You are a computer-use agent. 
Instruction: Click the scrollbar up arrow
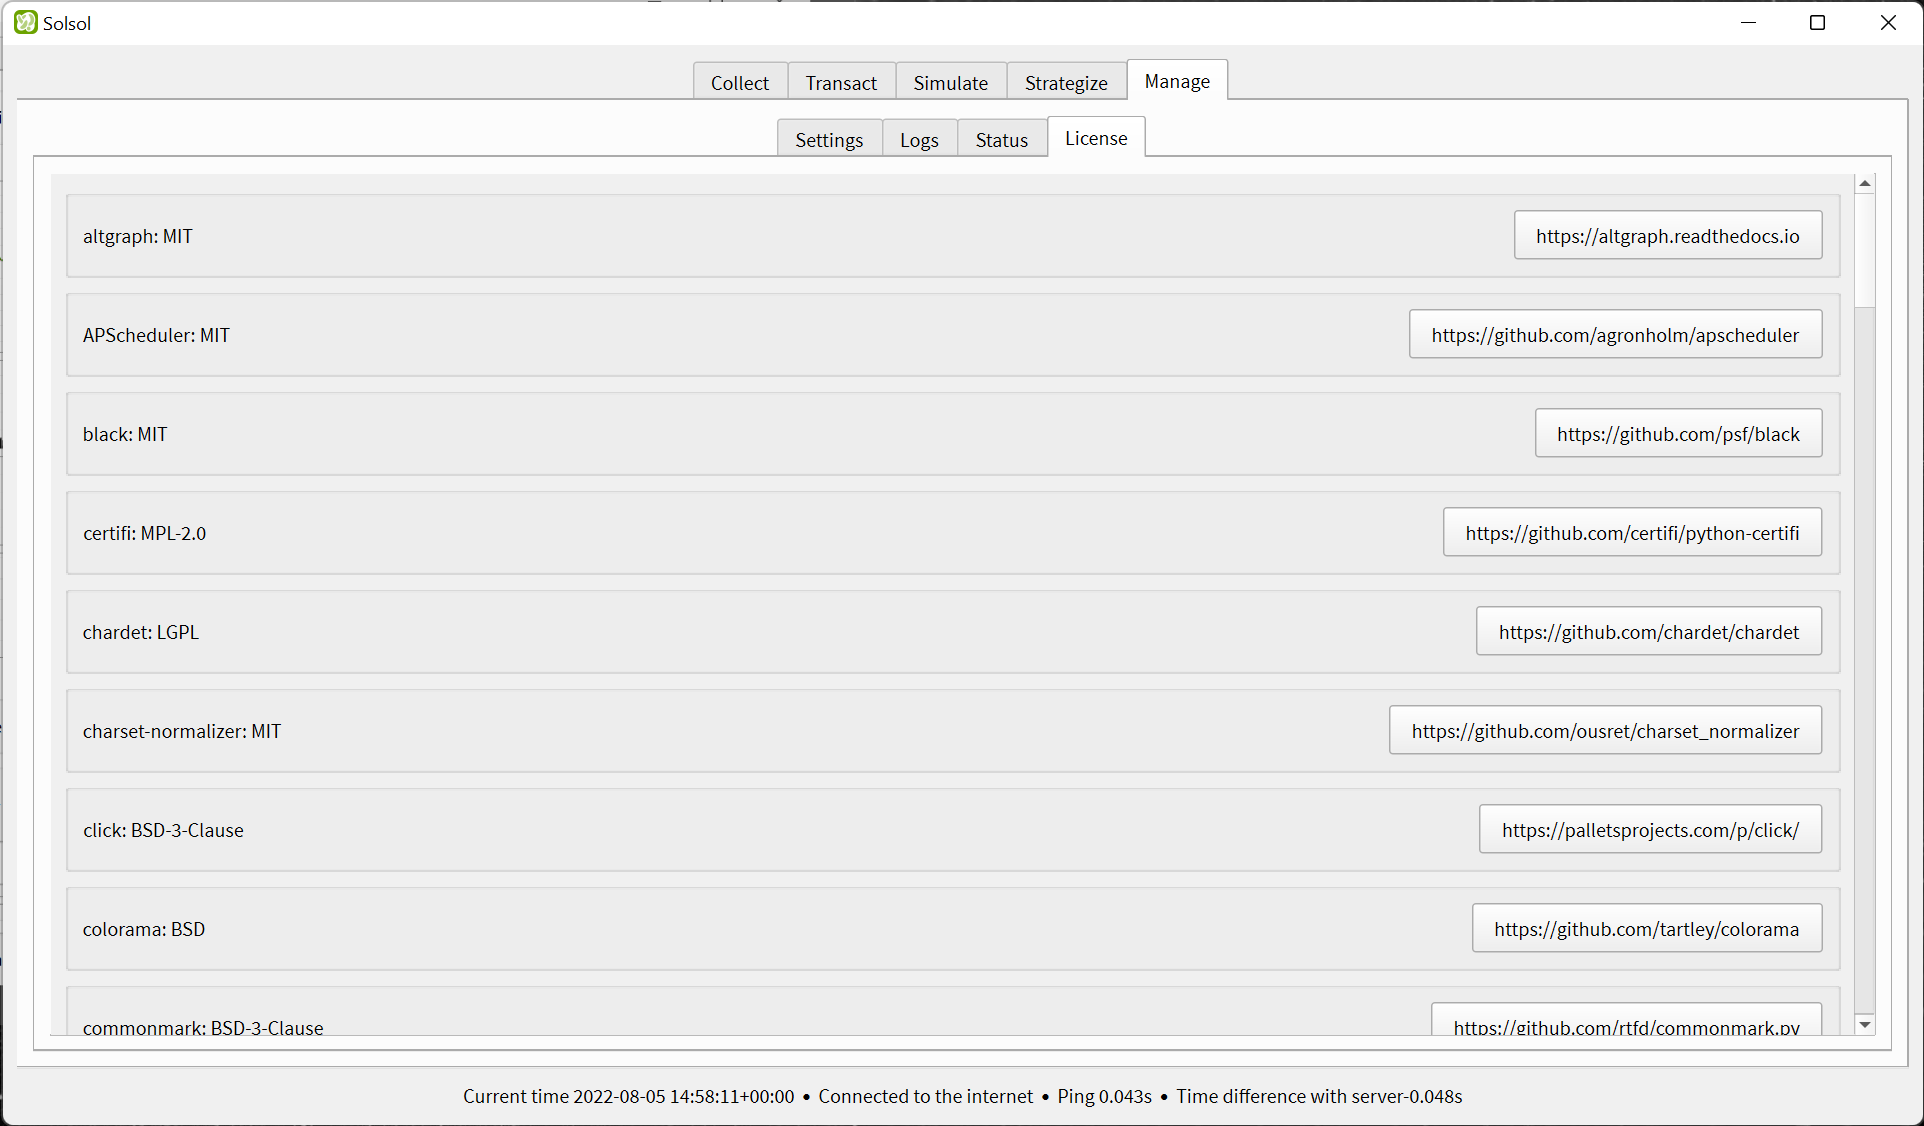[x=1865, y=184]
